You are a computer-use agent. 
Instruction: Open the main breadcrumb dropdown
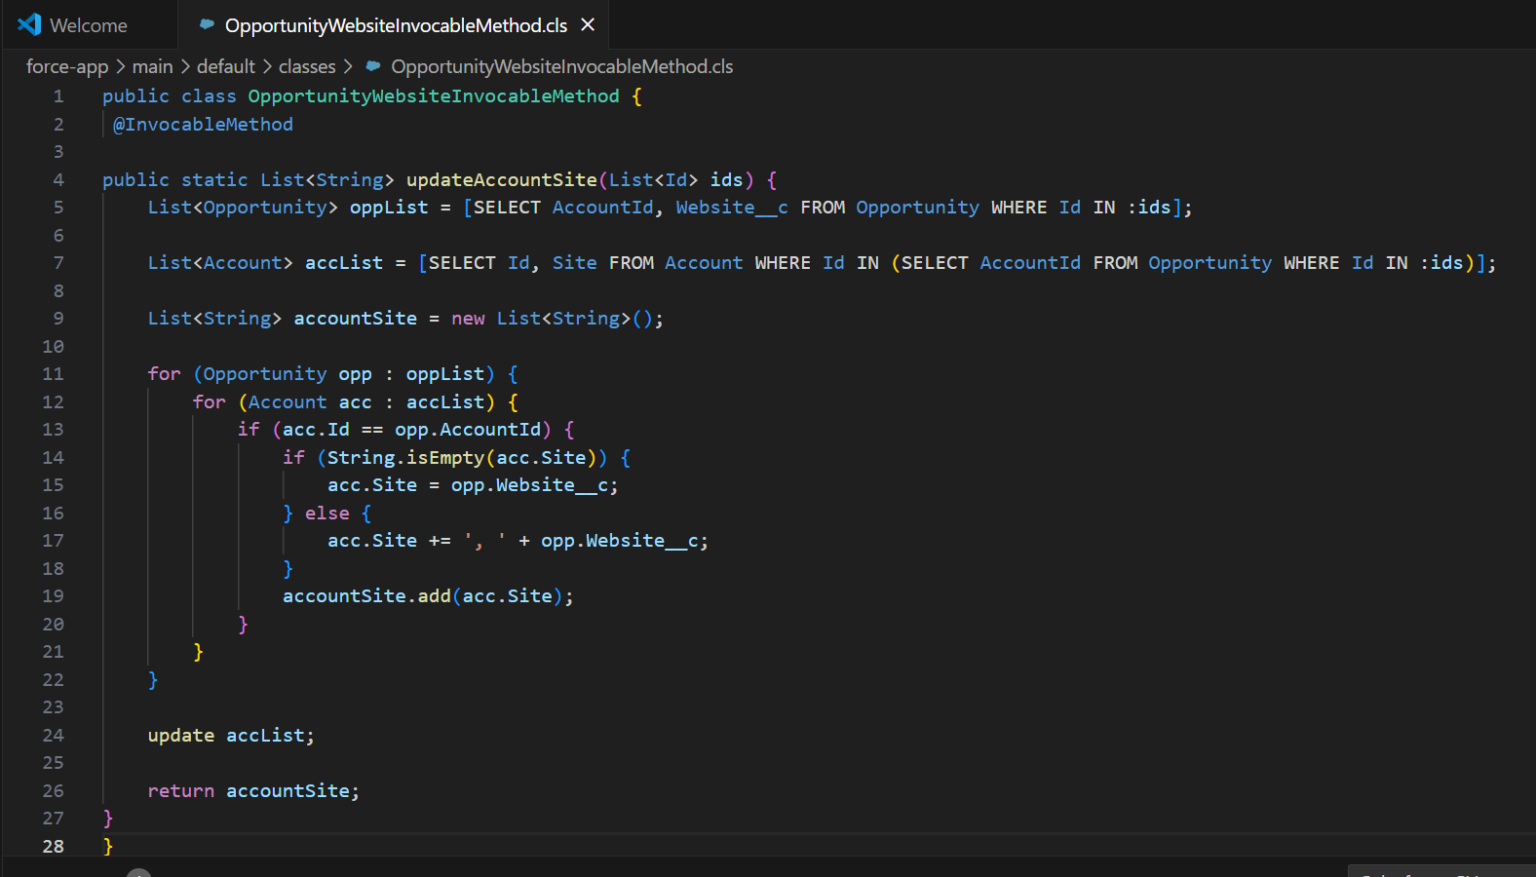coord(153,66)
